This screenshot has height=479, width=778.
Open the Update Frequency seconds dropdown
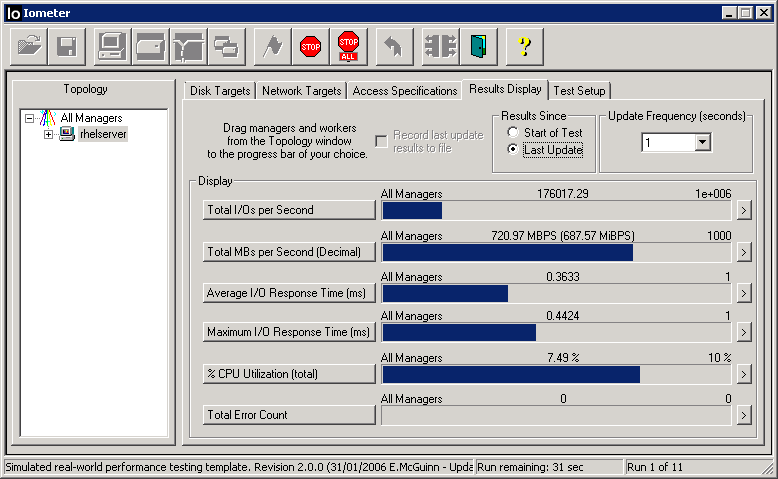click(x=702, y=143)
